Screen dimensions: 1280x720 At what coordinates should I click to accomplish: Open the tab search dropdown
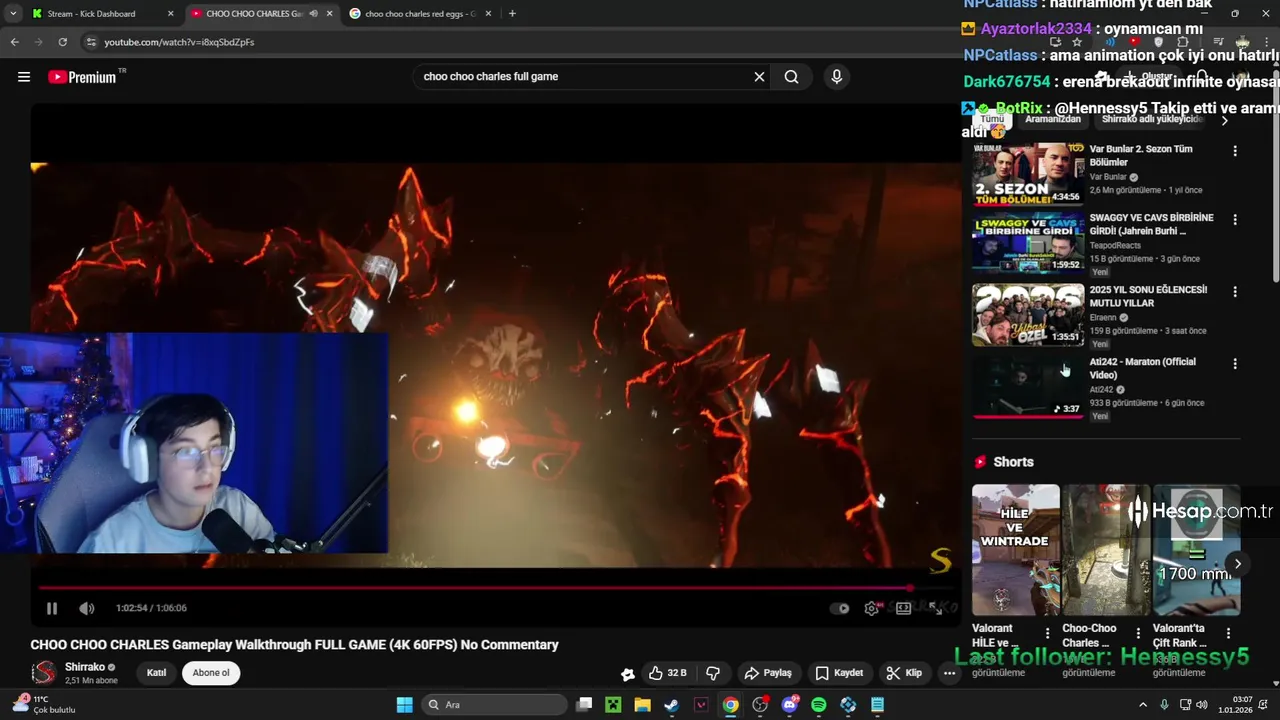pyautogui.click(x=12, y=14)
